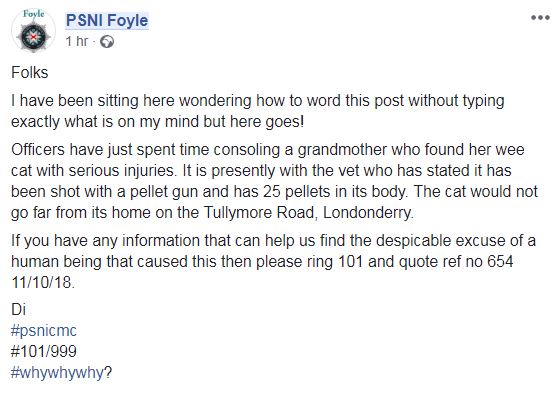Click the words "Officers have just spent"
Screen dimensions: 554x397
coord(94,150)
